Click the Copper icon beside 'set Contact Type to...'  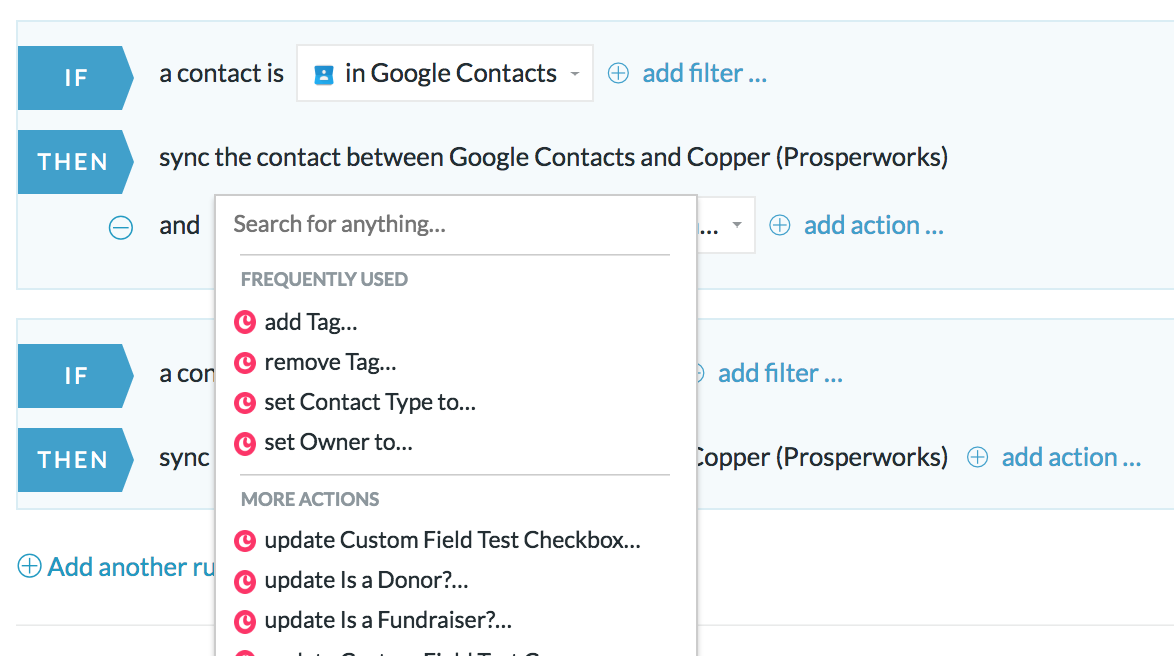pyautogui.click(x=245, y=403)
